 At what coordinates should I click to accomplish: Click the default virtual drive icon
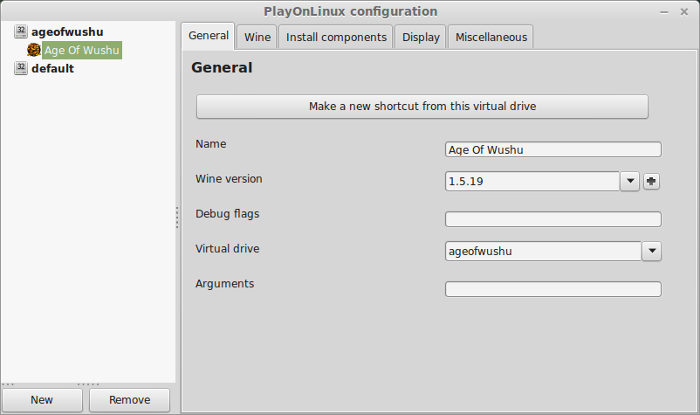tap(21, 68)
